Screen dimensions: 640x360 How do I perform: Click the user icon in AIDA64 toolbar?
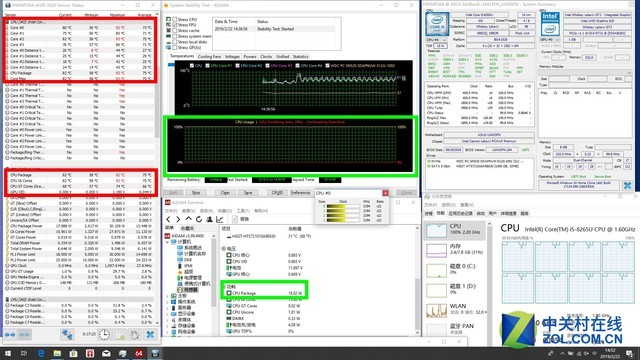point(209,219)
